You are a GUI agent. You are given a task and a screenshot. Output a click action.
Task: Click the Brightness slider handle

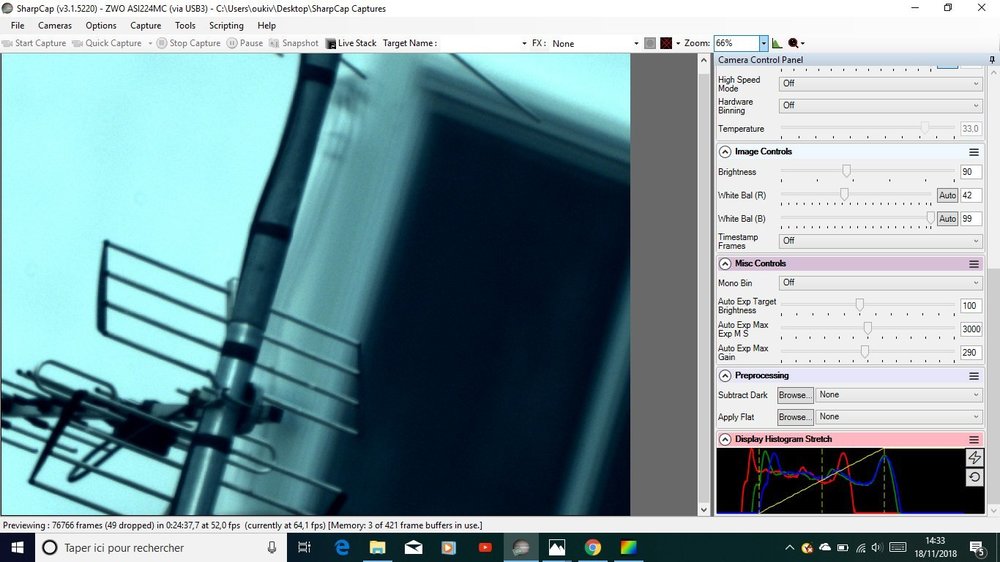(846, 170)
